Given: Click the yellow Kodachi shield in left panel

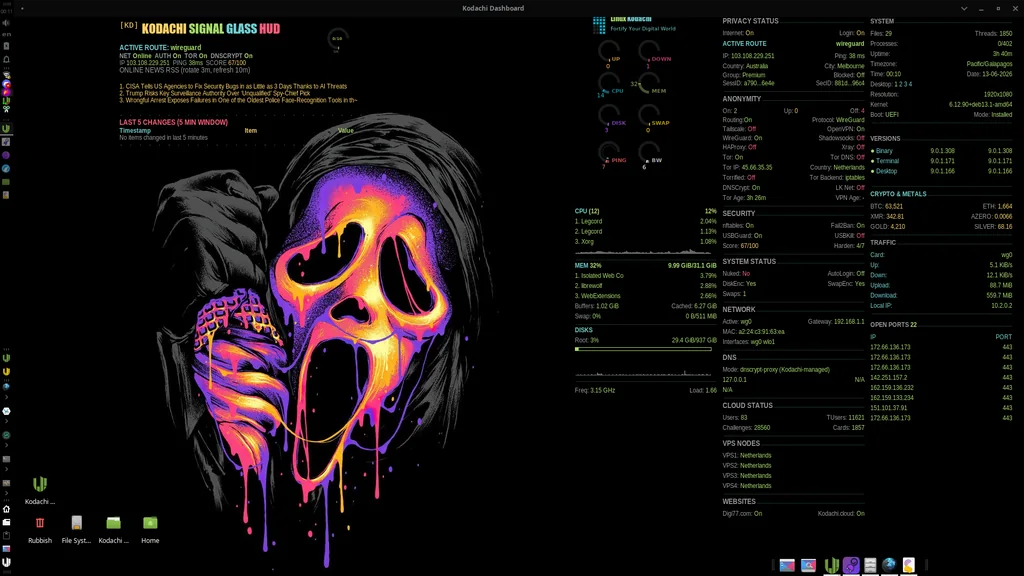Looking at the screenshot, I should (x=6, y=372).
